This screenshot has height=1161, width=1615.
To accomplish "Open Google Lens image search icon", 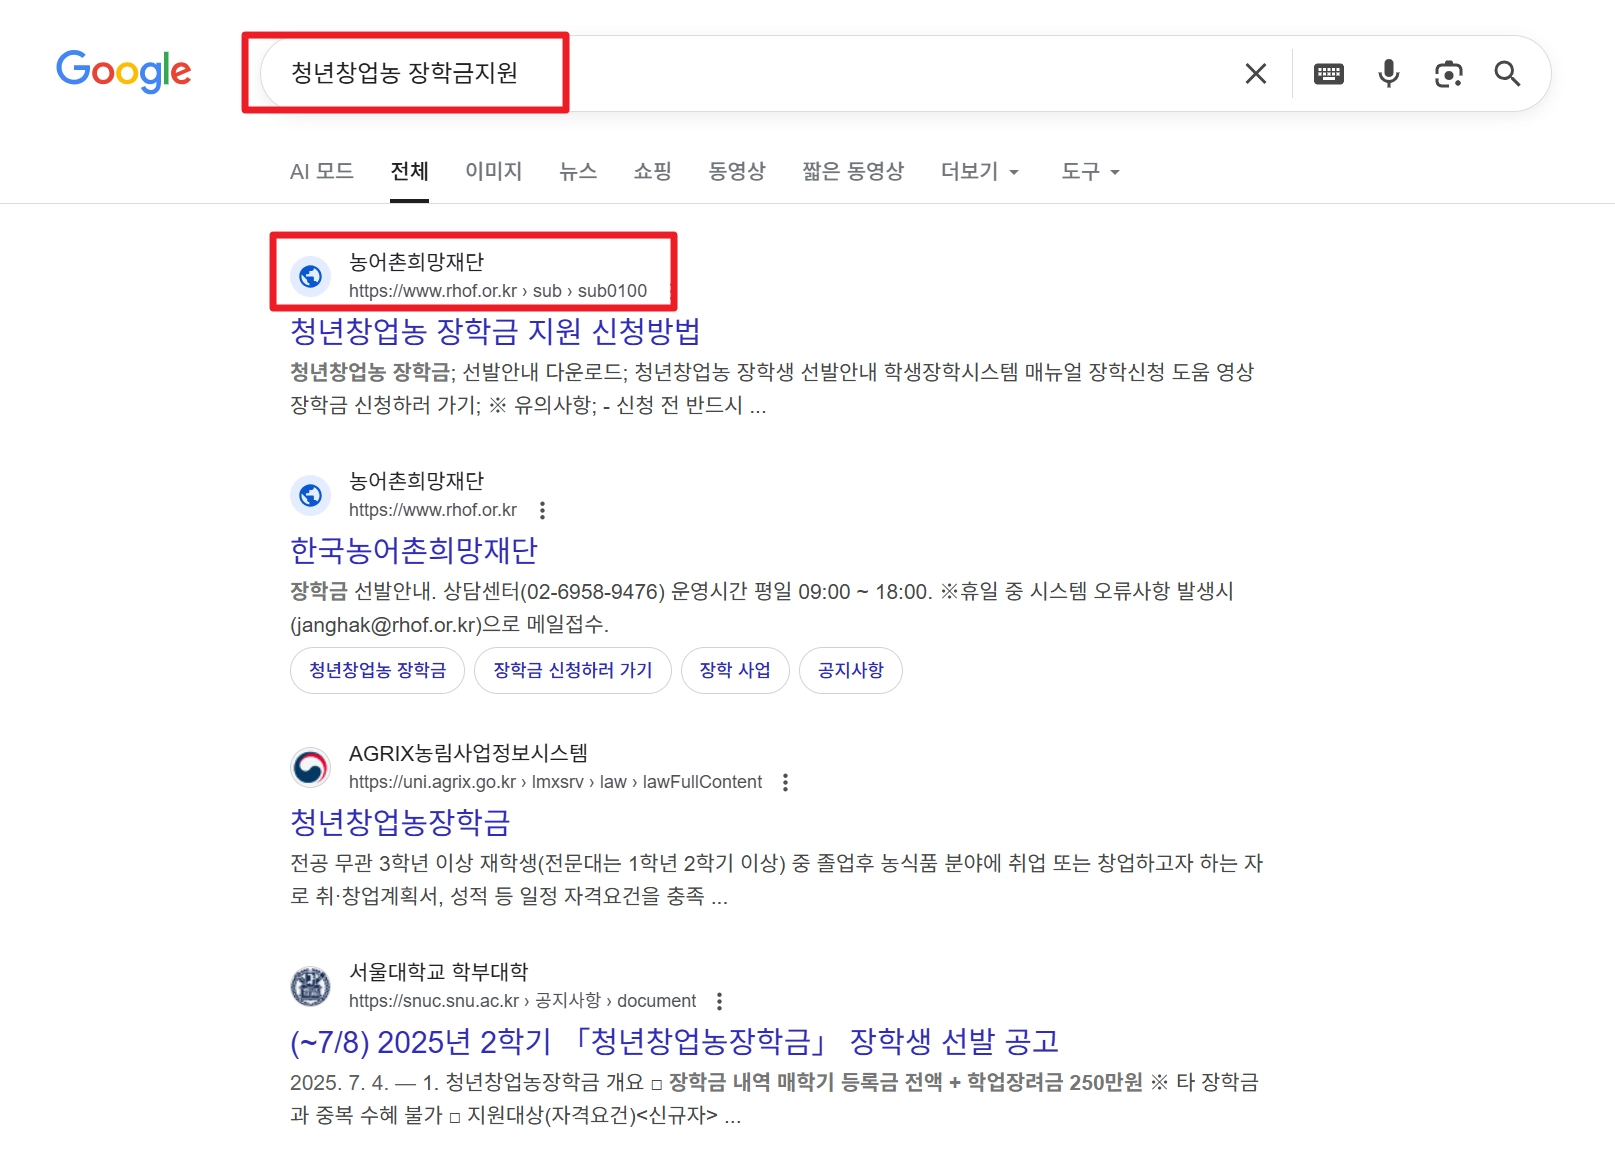I will (1448, 73).
